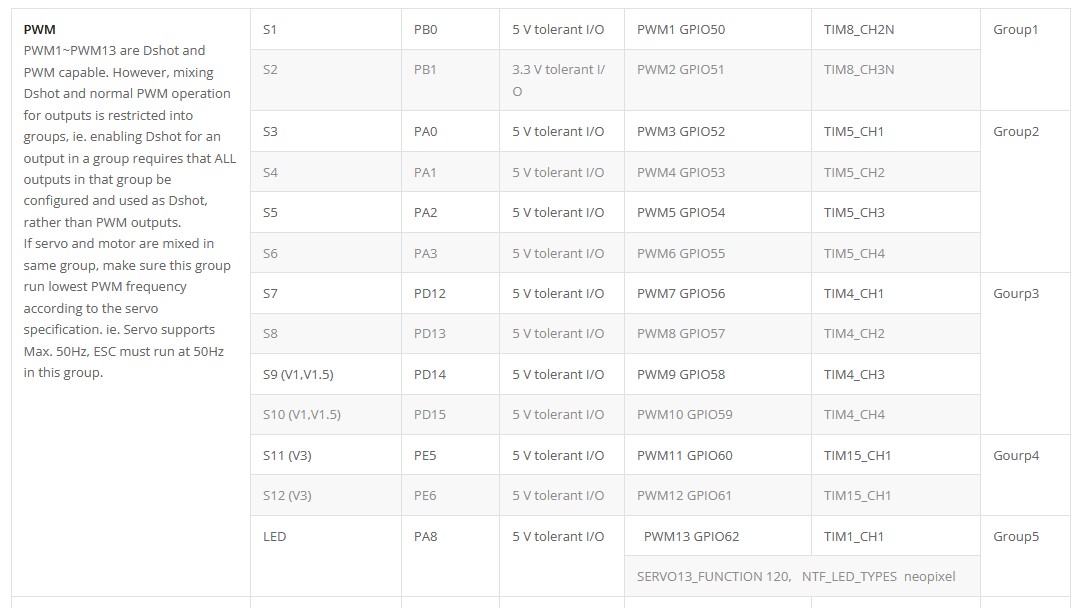Click SERVO13_FUNCTION 120 text
Screen dimensions: 1080x608
[x=714, y=576]
